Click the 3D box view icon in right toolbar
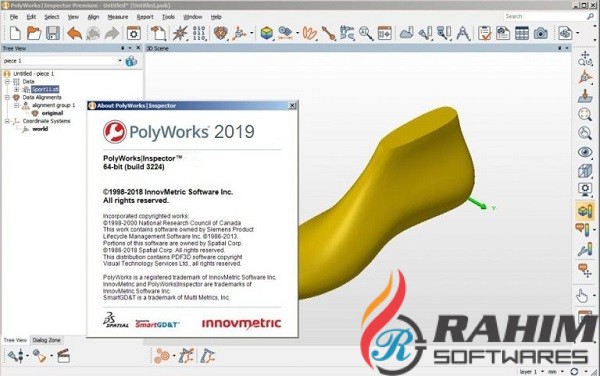This screenshot has width=600, height=376. point(585,171)
